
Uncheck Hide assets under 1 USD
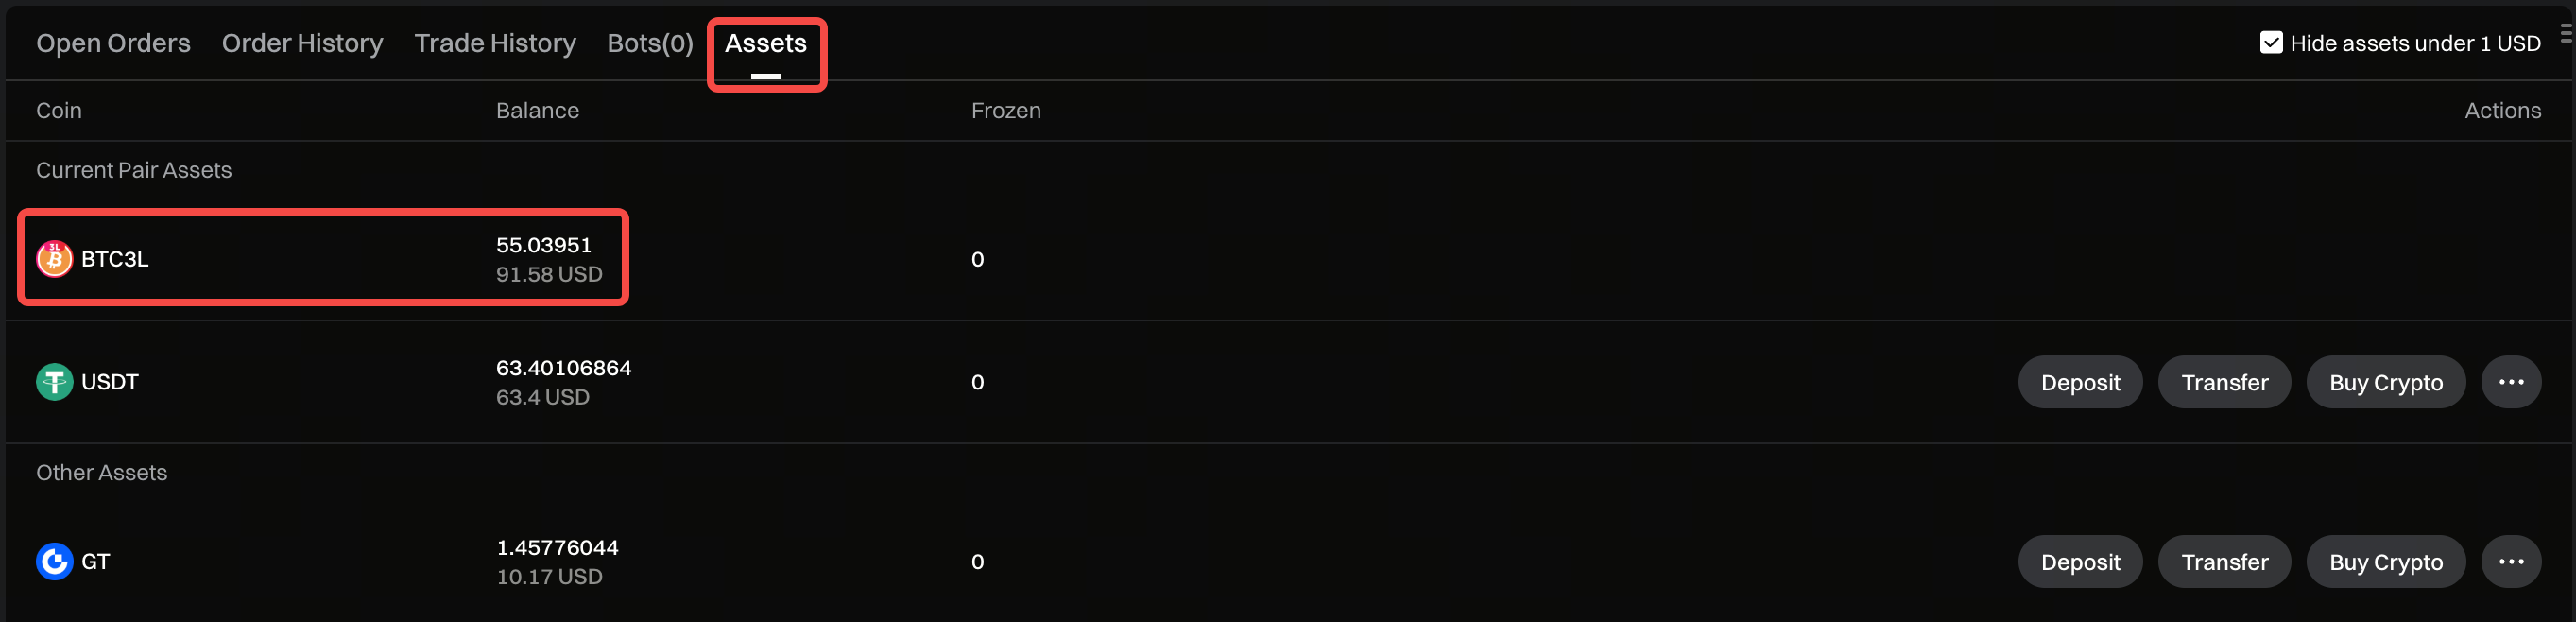point(2270,43)
